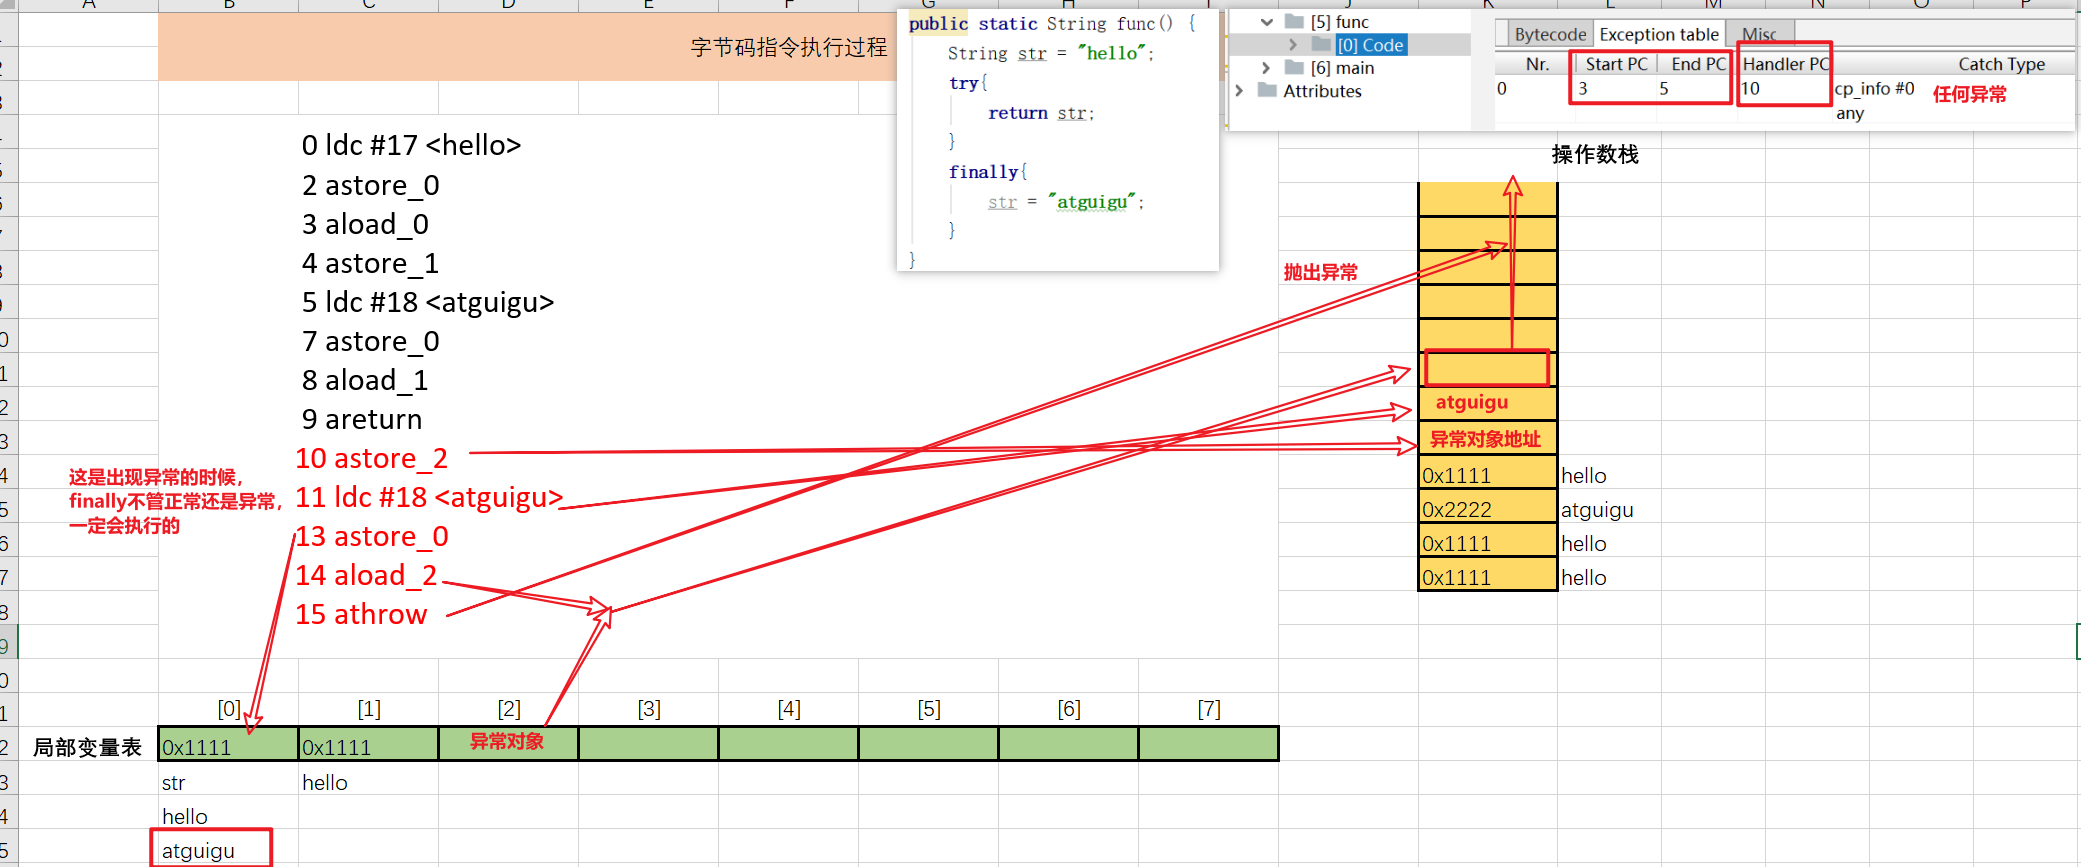Click the folder icon beside [5] func

tap(1294, 21)
